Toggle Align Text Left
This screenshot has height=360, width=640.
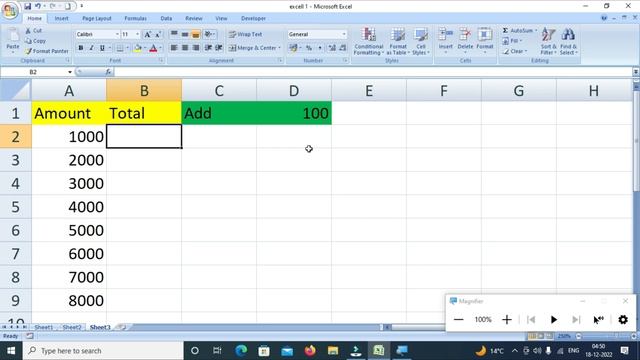pos(174,48)
